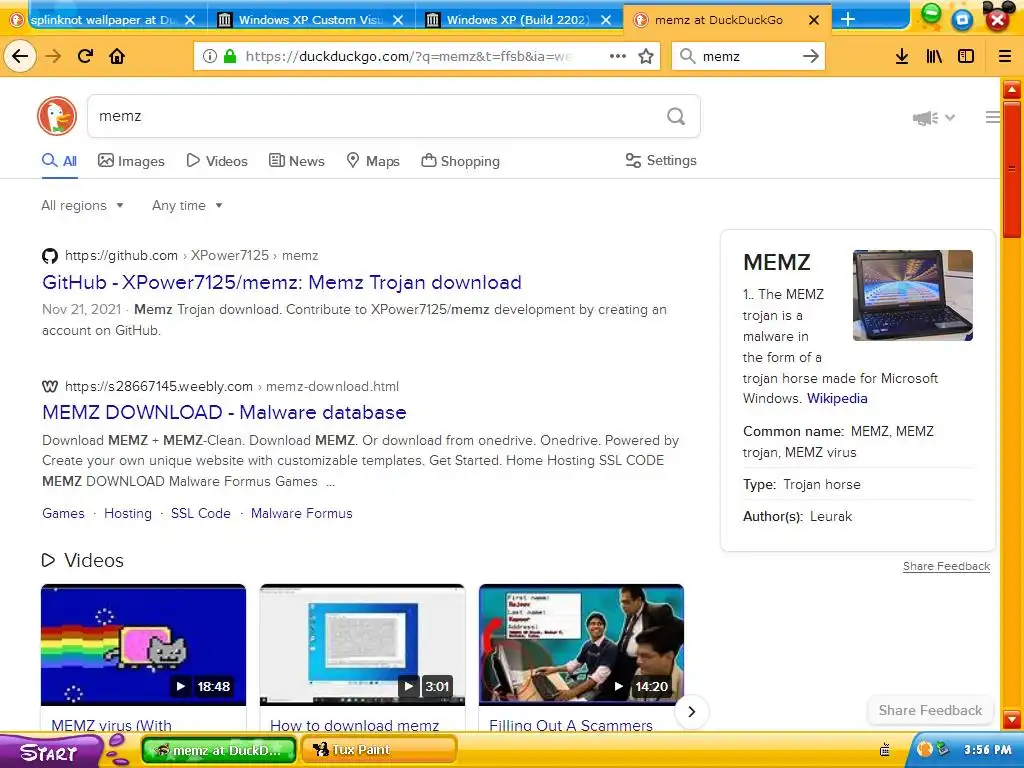
Task: Show next videos with the carousel arrow
Action: [x=692, y=711]
